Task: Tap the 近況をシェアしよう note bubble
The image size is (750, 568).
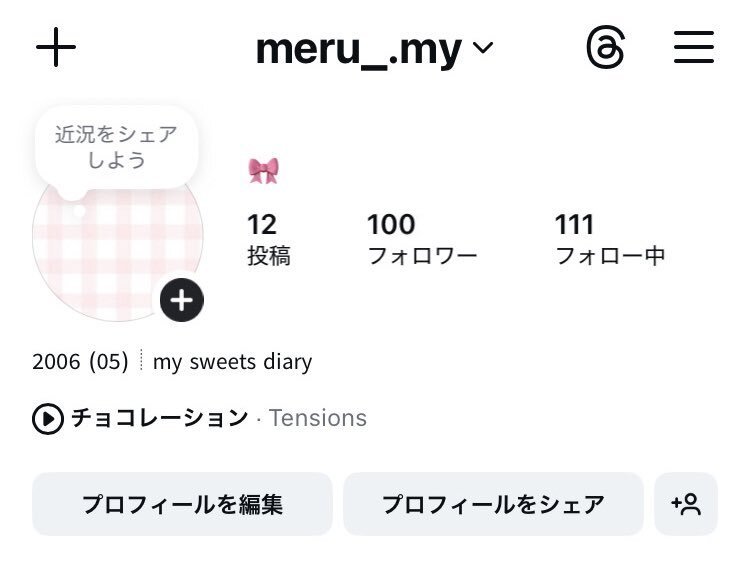Action: click(x=116, y=147)
